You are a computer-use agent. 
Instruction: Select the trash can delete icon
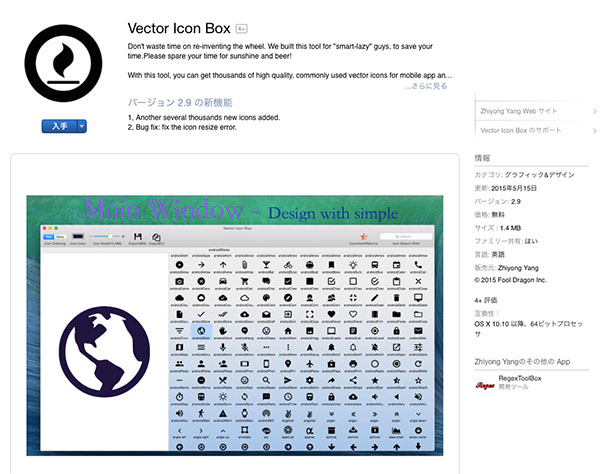click(396, 298)
